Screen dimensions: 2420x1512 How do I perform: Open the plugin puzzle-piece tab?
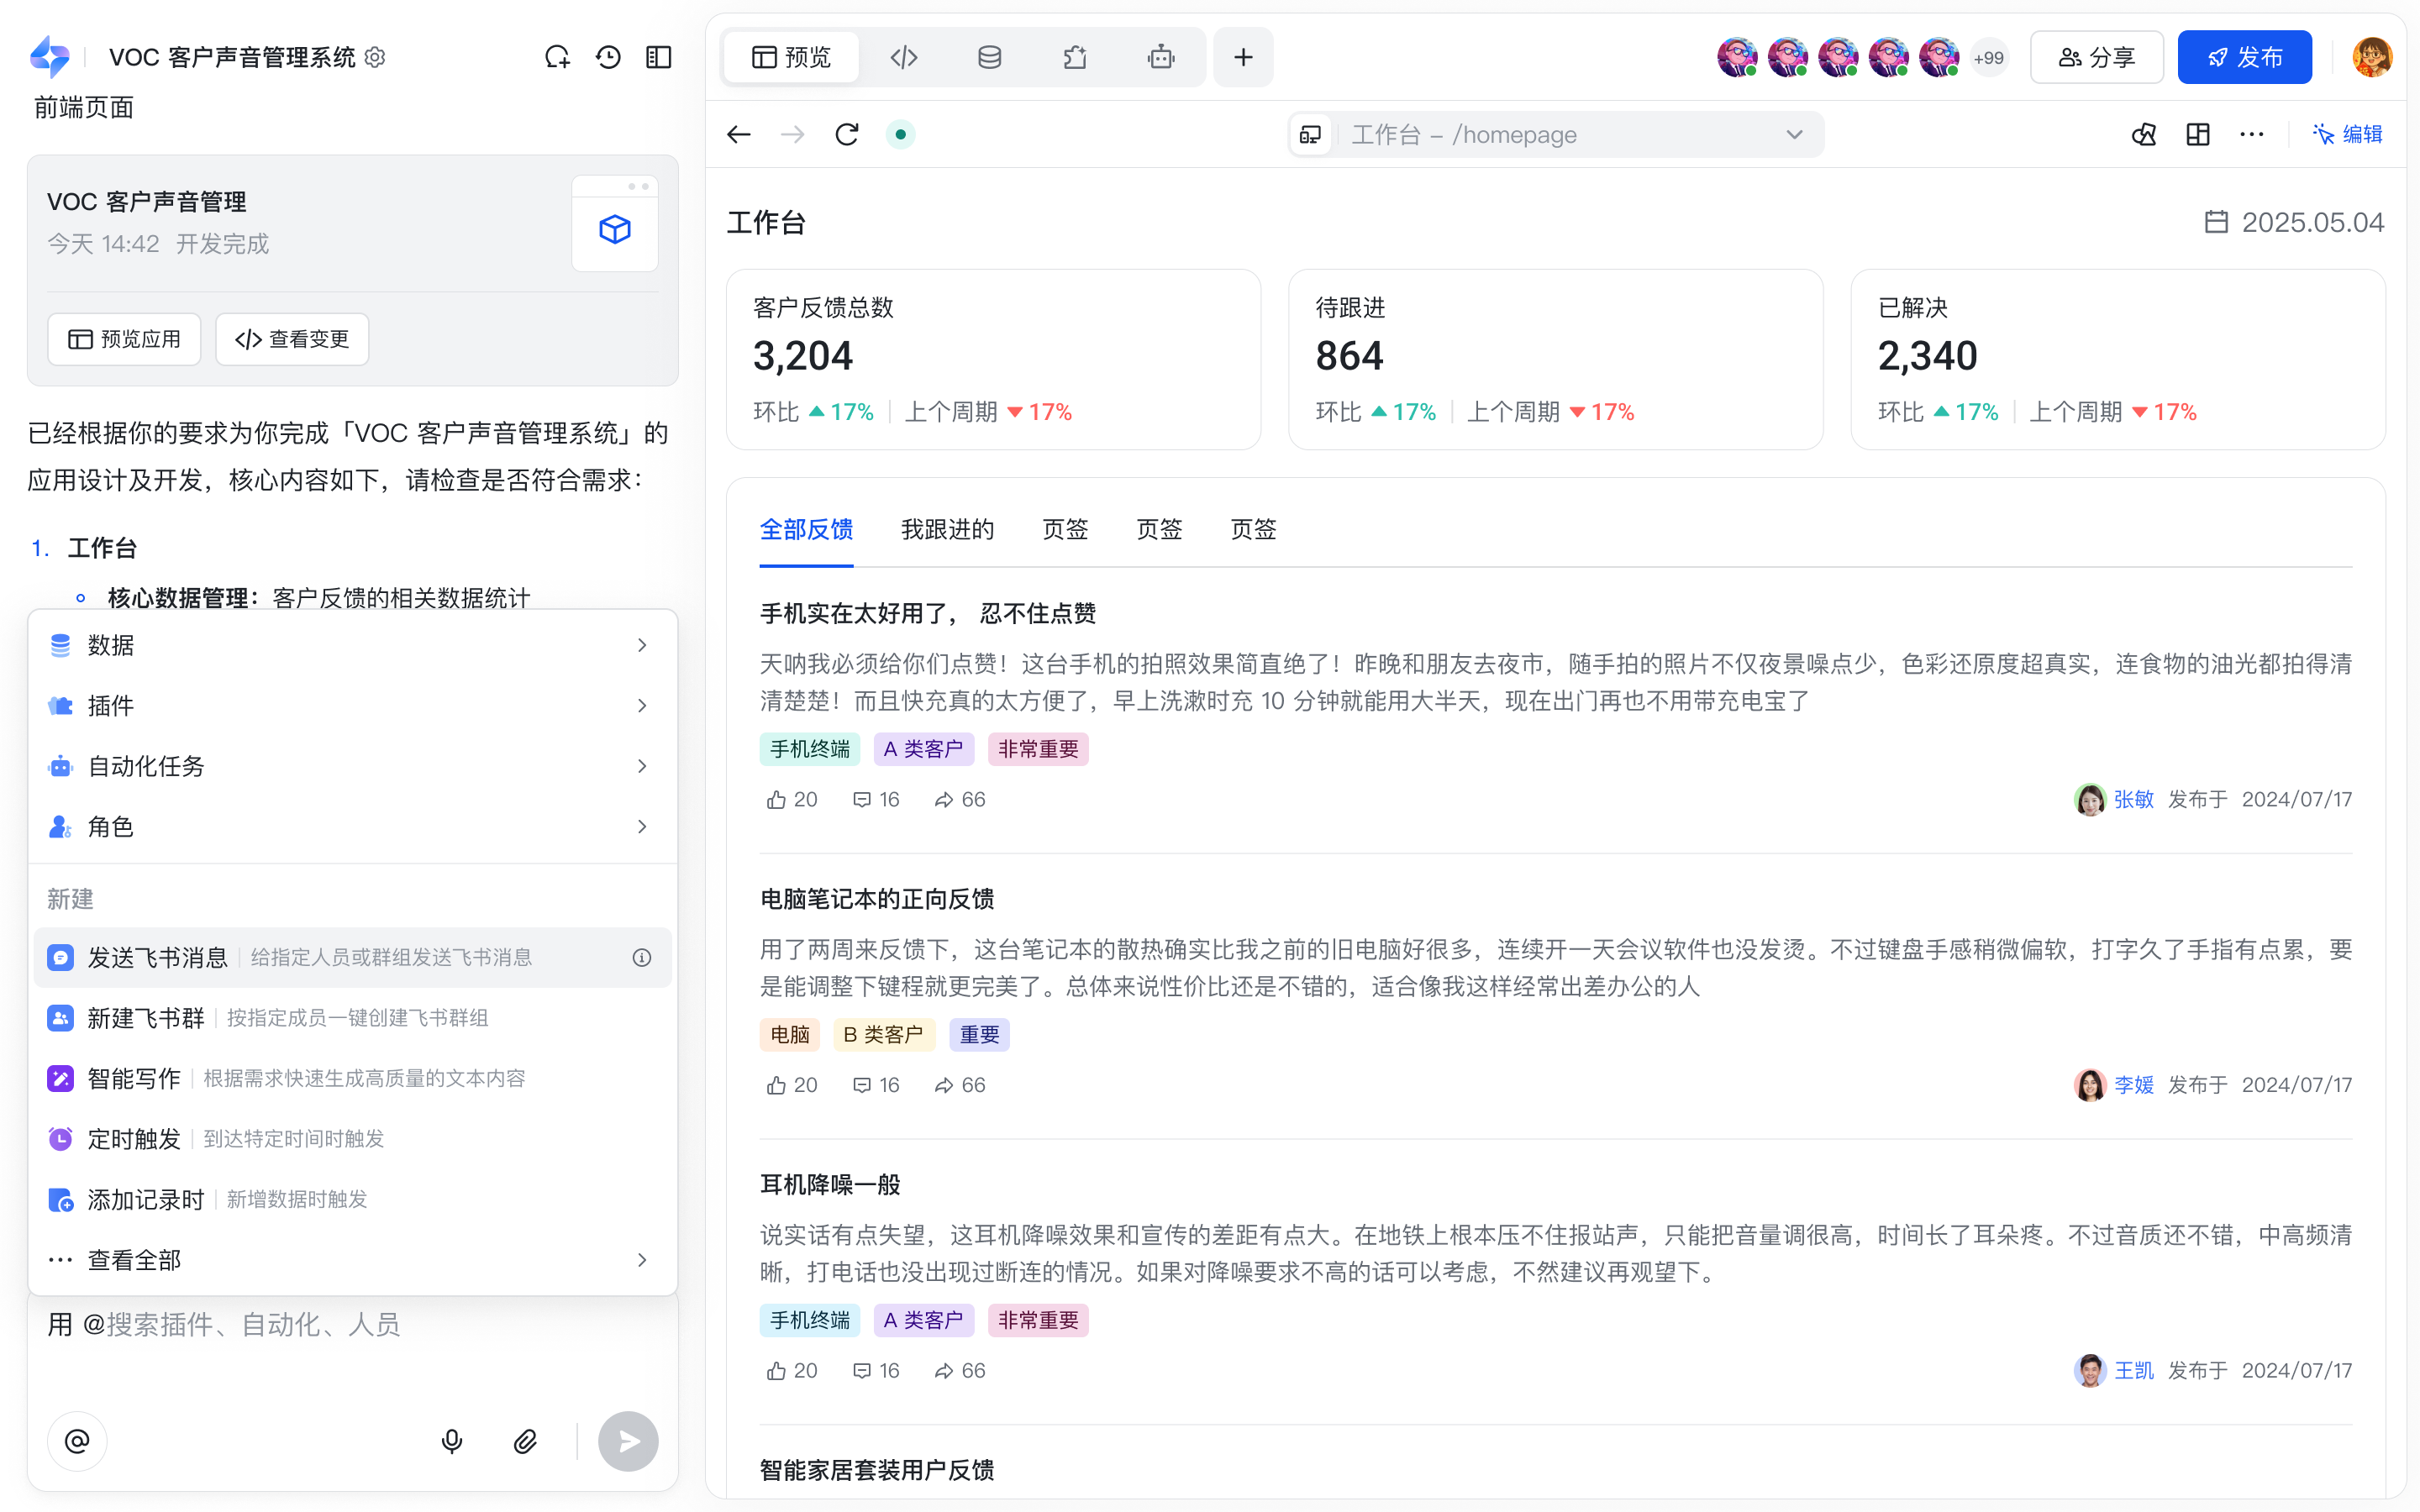pyautogui.click(x=1075, y=57)
